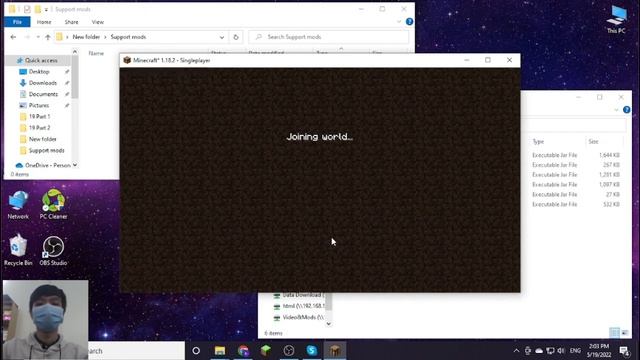The height and width of the screenshot is (360, 640).
Task: Expand the recent locations dropdown arrow
Action: tap(38, 37)
